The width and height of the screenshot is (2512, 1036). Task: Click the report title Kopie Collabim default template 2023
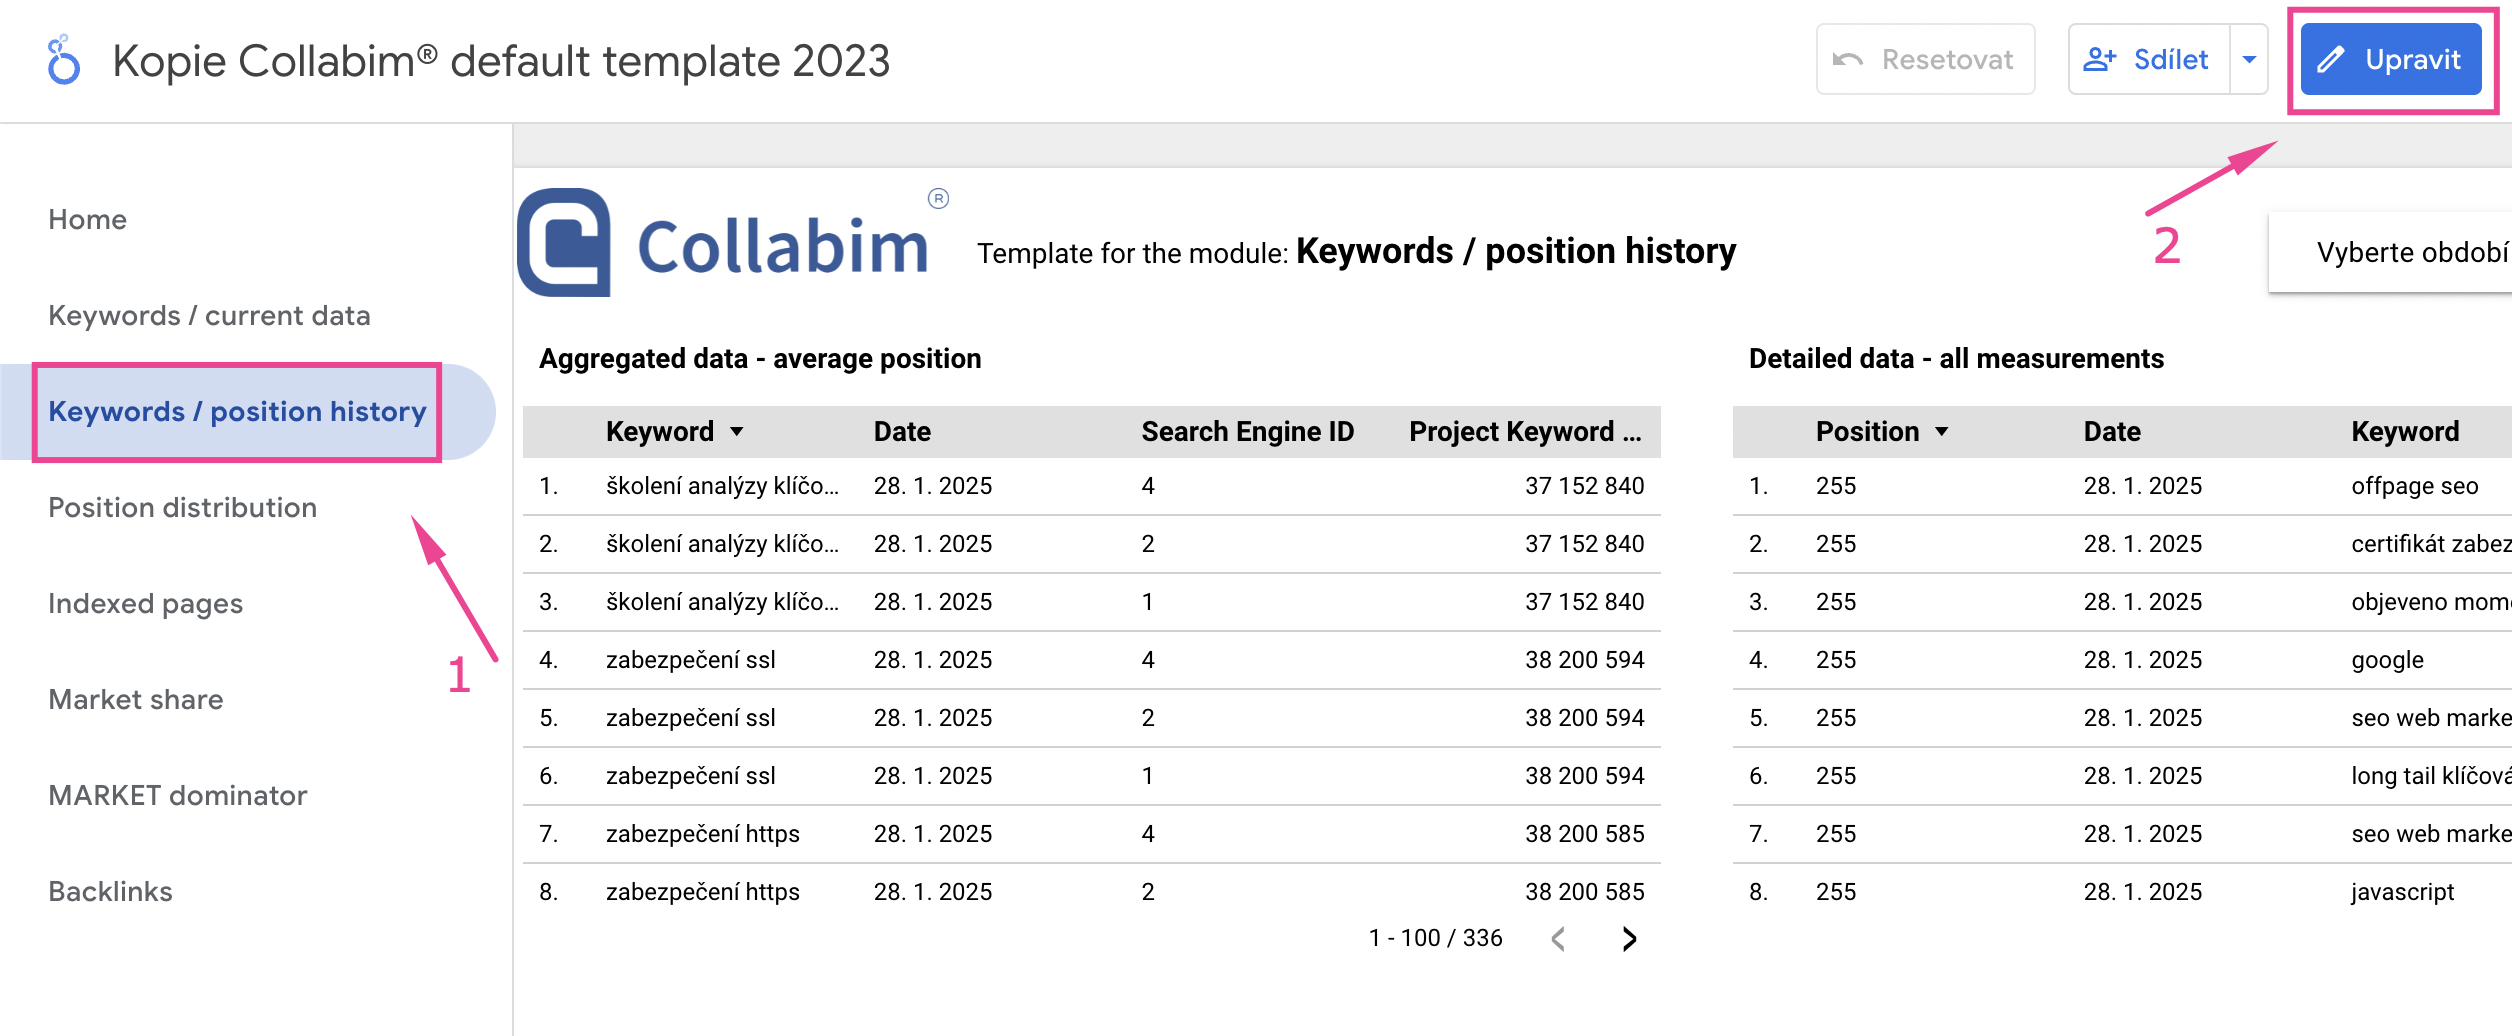501,60
